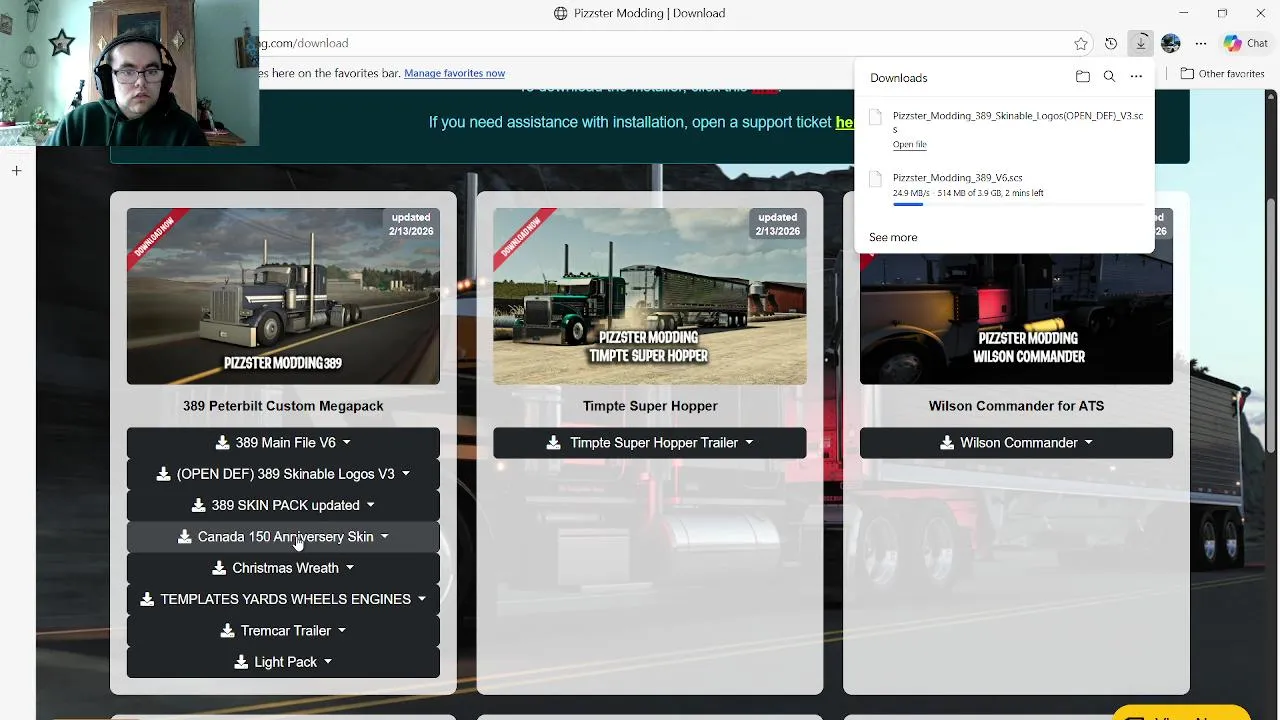The image size is (1280, 720).
Task: Open Other favorites folder
Action: coord(1222,73)
